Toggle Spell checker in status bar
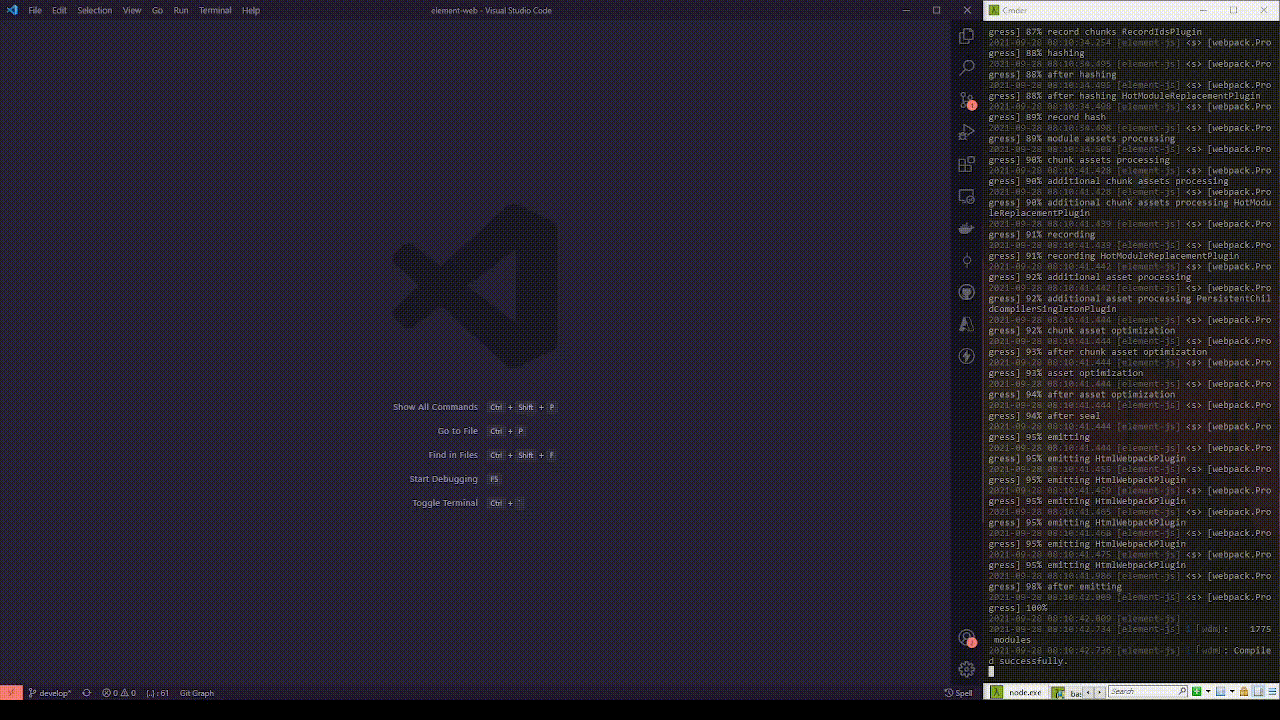The width and height of the screenshot is (1280, 720). tap(958, 692)
